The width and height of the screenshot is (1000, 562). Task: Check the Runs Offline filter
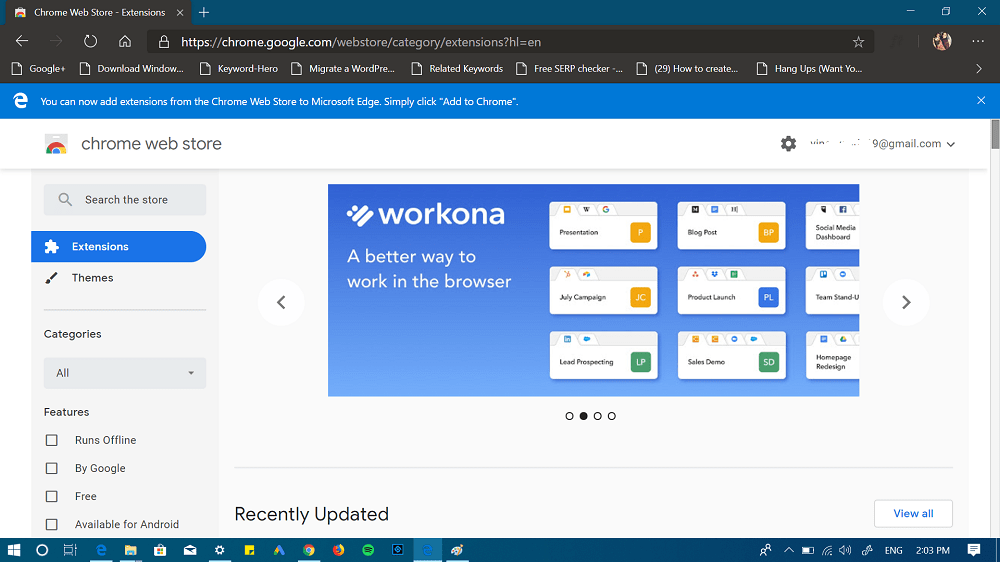[x=52, y=440]
